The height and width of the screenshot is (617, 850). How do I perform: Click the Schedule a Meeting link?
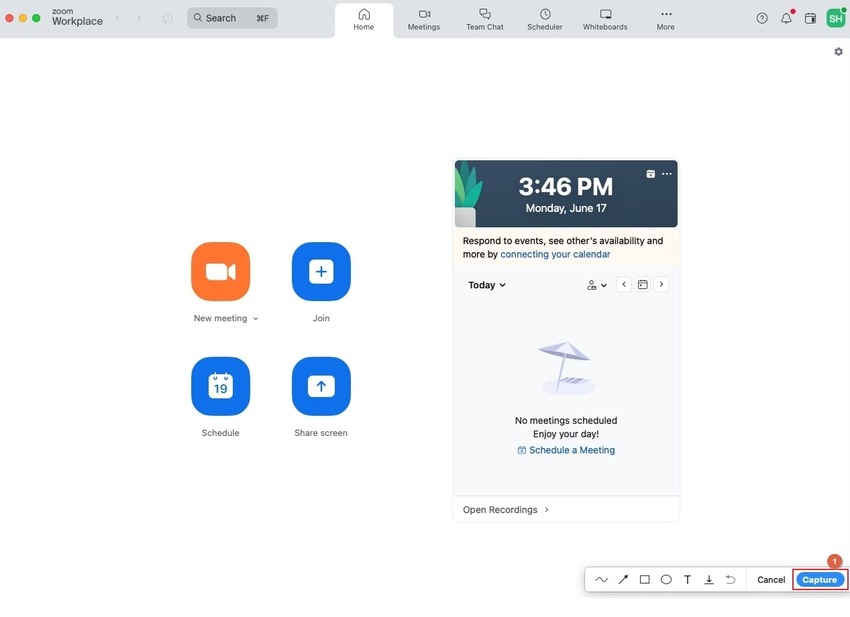coord(573,449)
